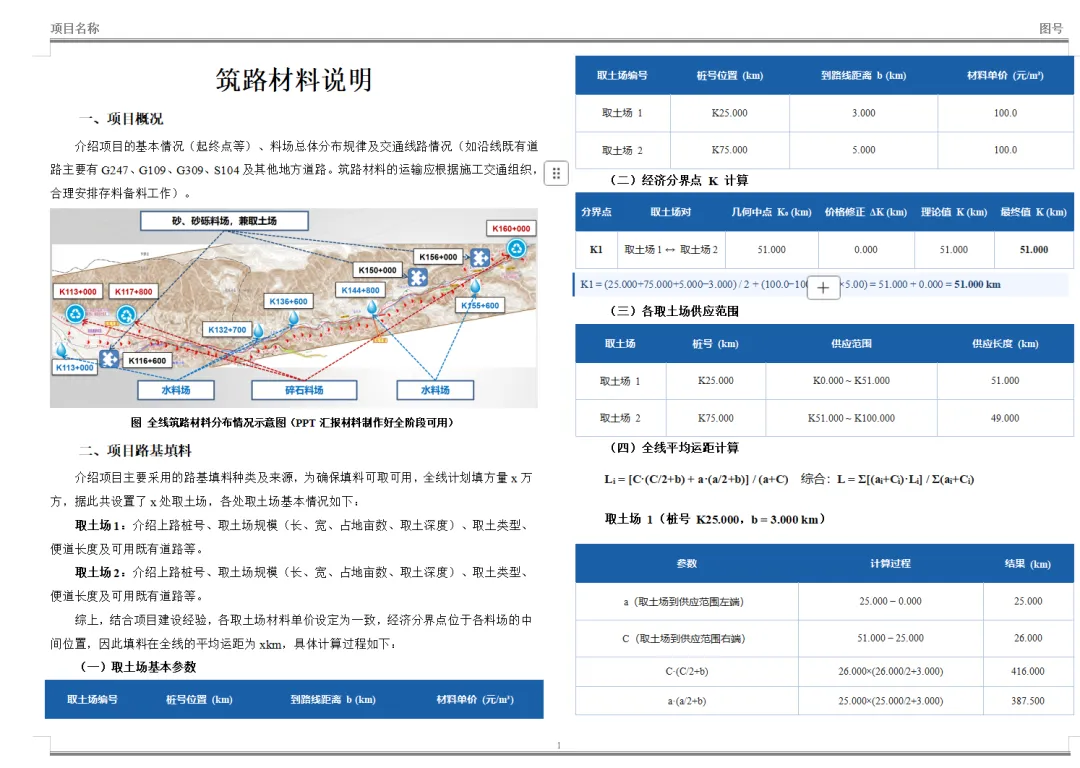Viewport: 1080px width, 768px height.
Task: Click the map label "K144+800"
Action: click(360, 290)
